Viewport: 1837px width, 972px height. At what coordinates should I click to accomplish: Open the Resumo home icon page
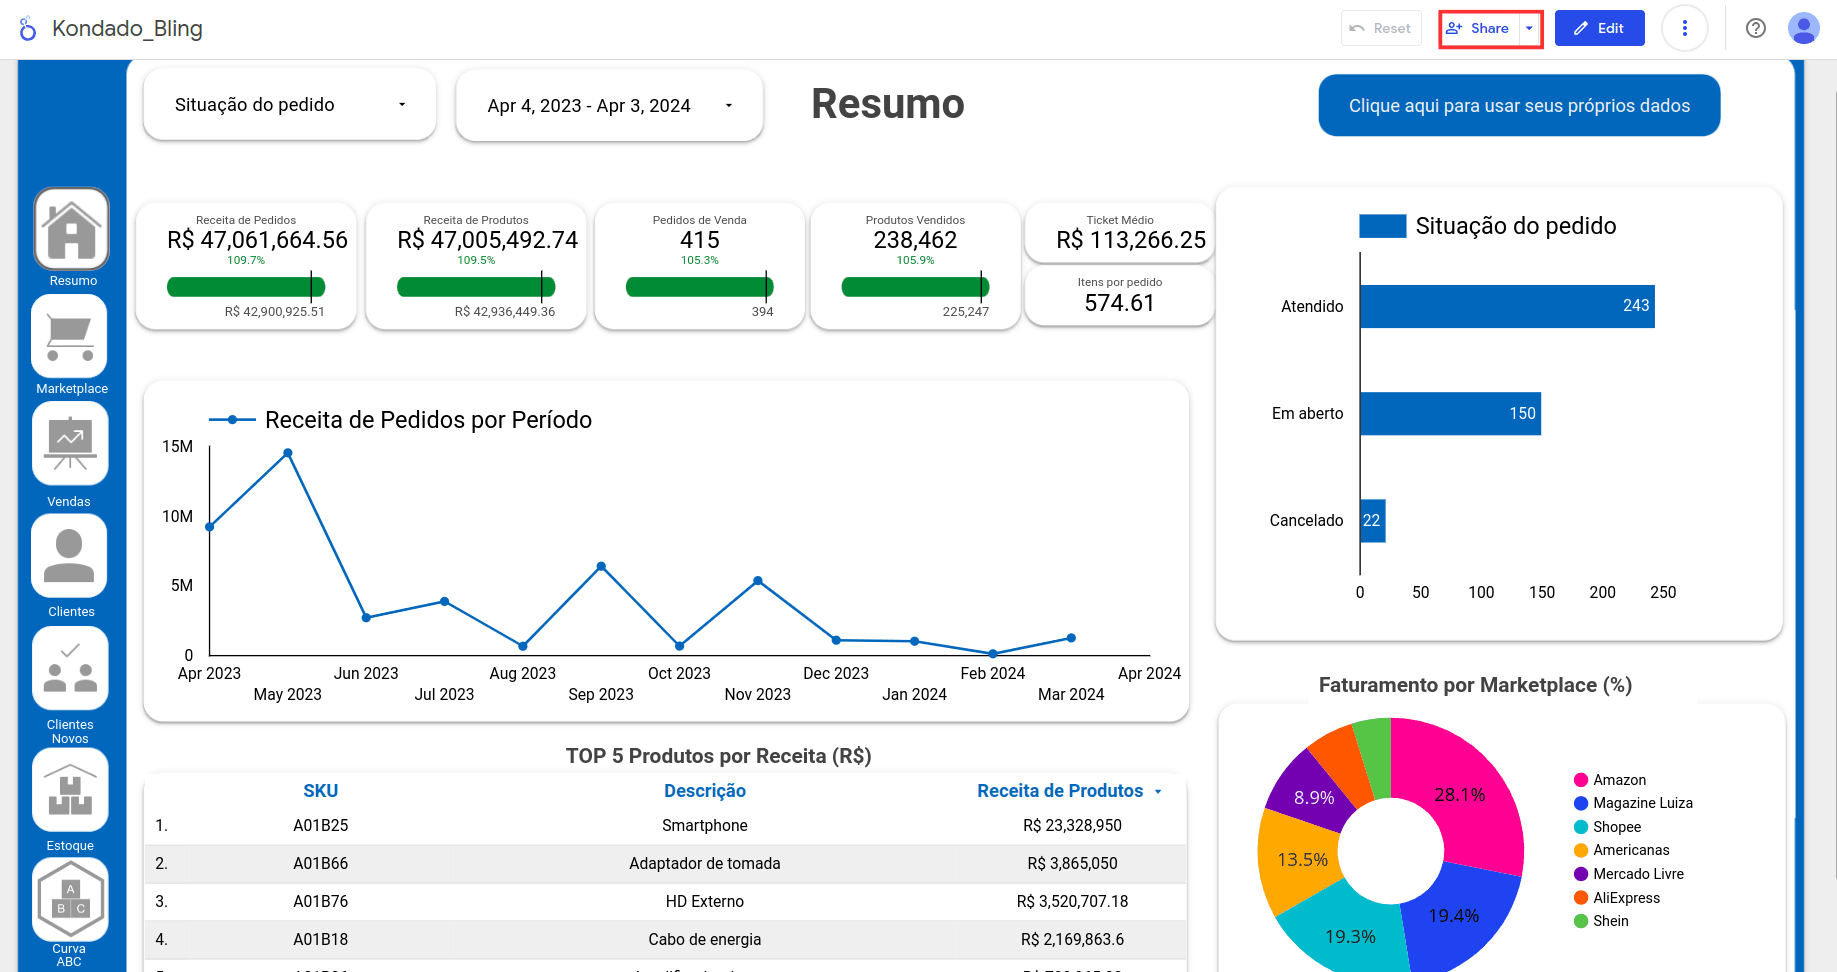click(71, 229)
